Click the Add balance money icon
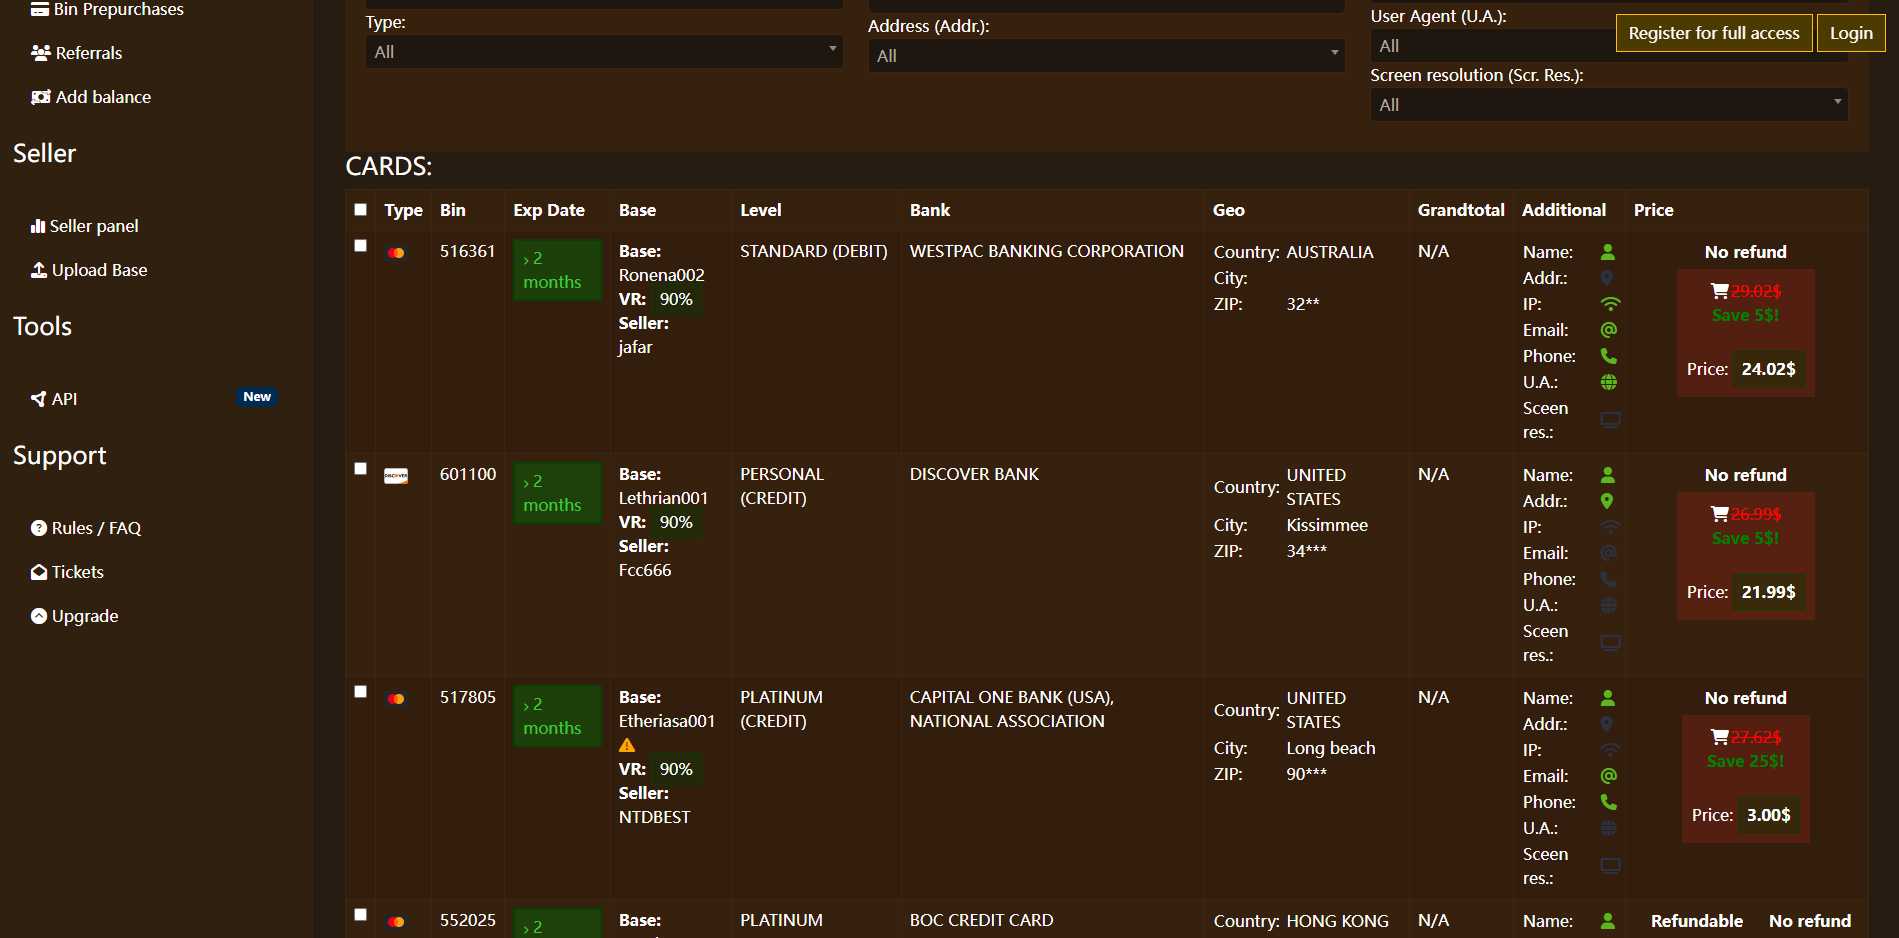This screenshot has width=1899, height=938. [x=41, y=97]
